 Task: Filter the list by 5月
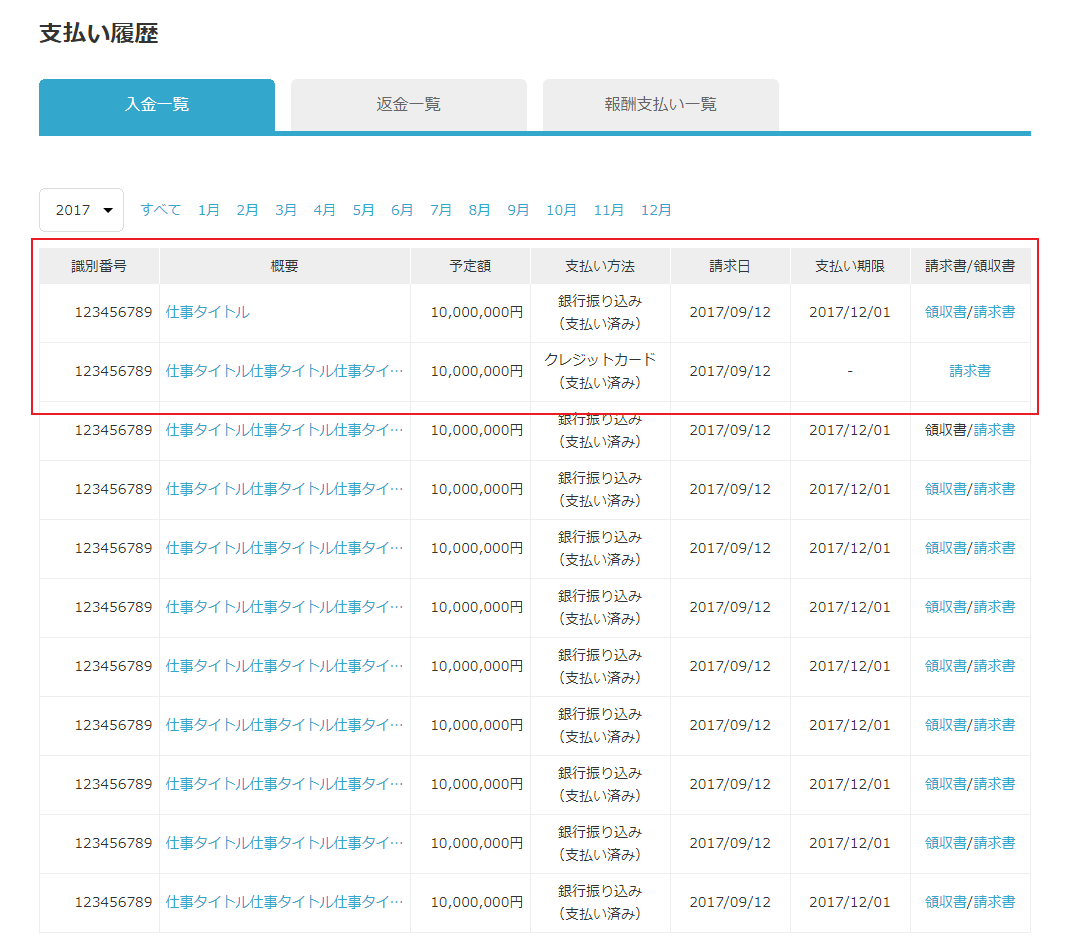(x=363, y=210)
